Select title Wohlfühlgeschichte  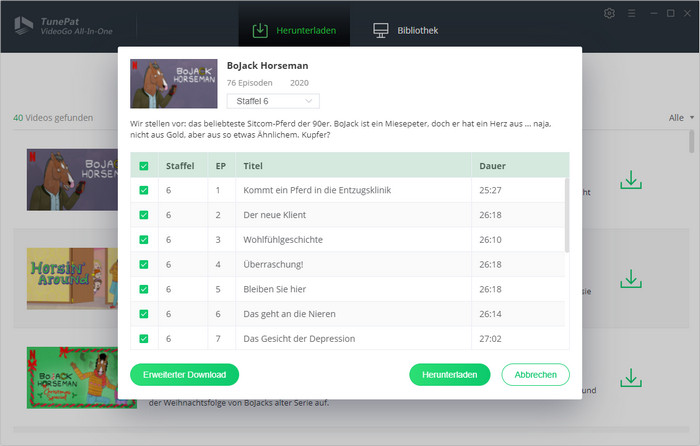(x=283, y=240)
